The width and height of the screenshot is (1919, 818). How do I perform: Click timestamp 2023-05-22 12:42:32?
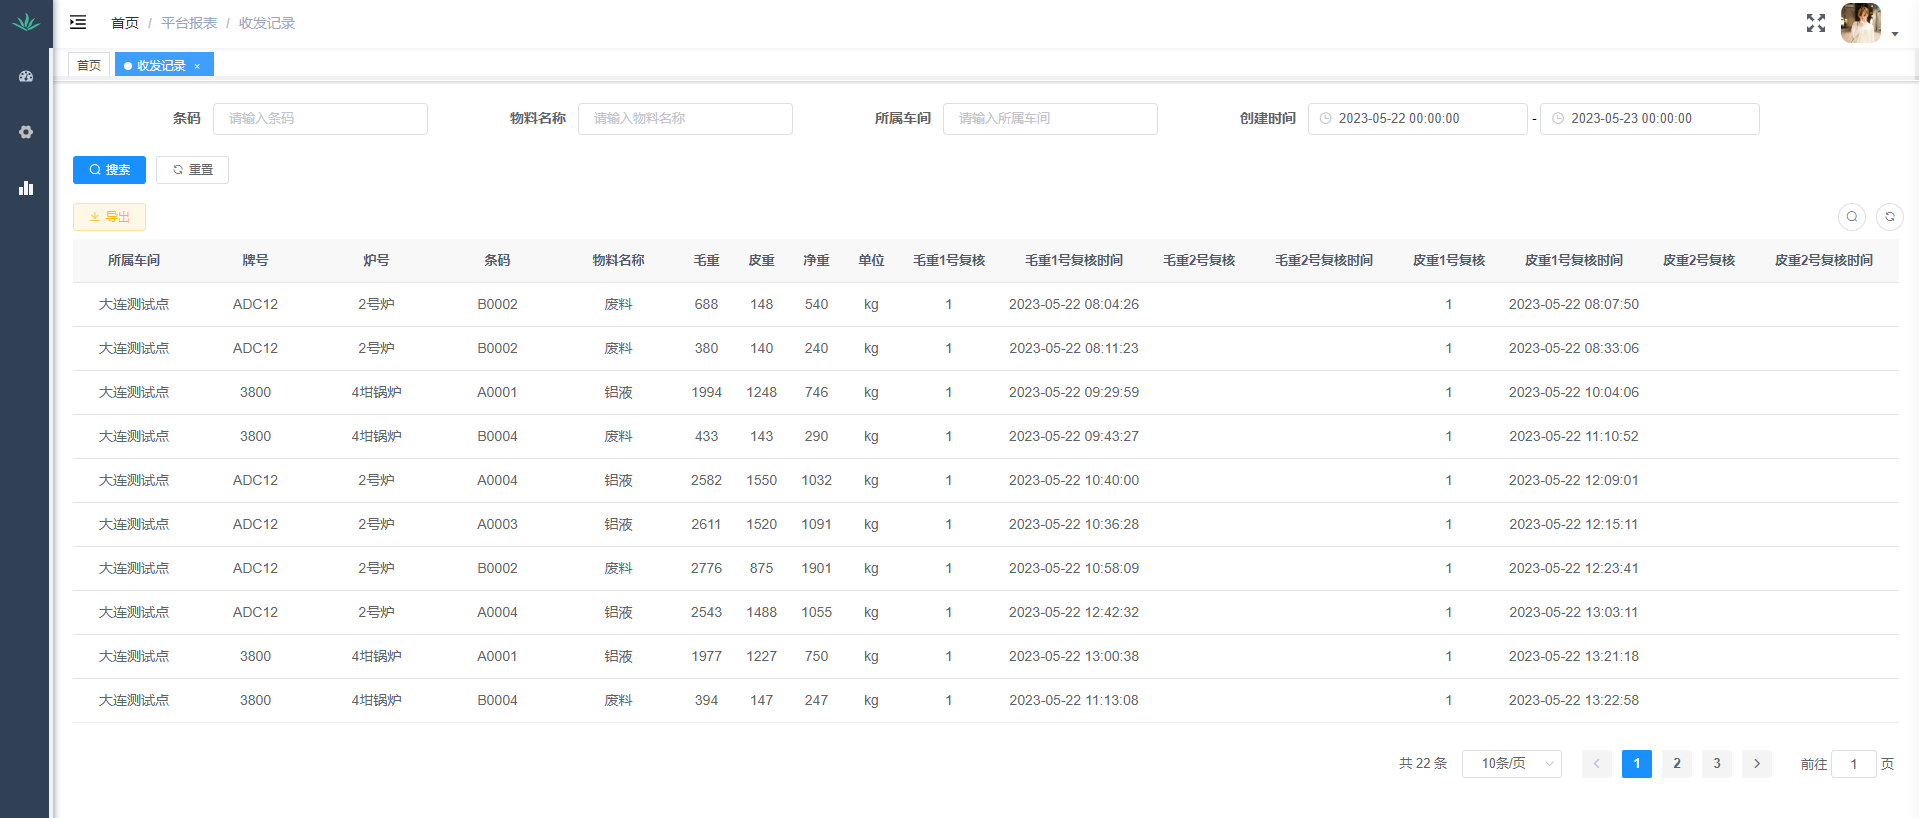coord(1074,612)
